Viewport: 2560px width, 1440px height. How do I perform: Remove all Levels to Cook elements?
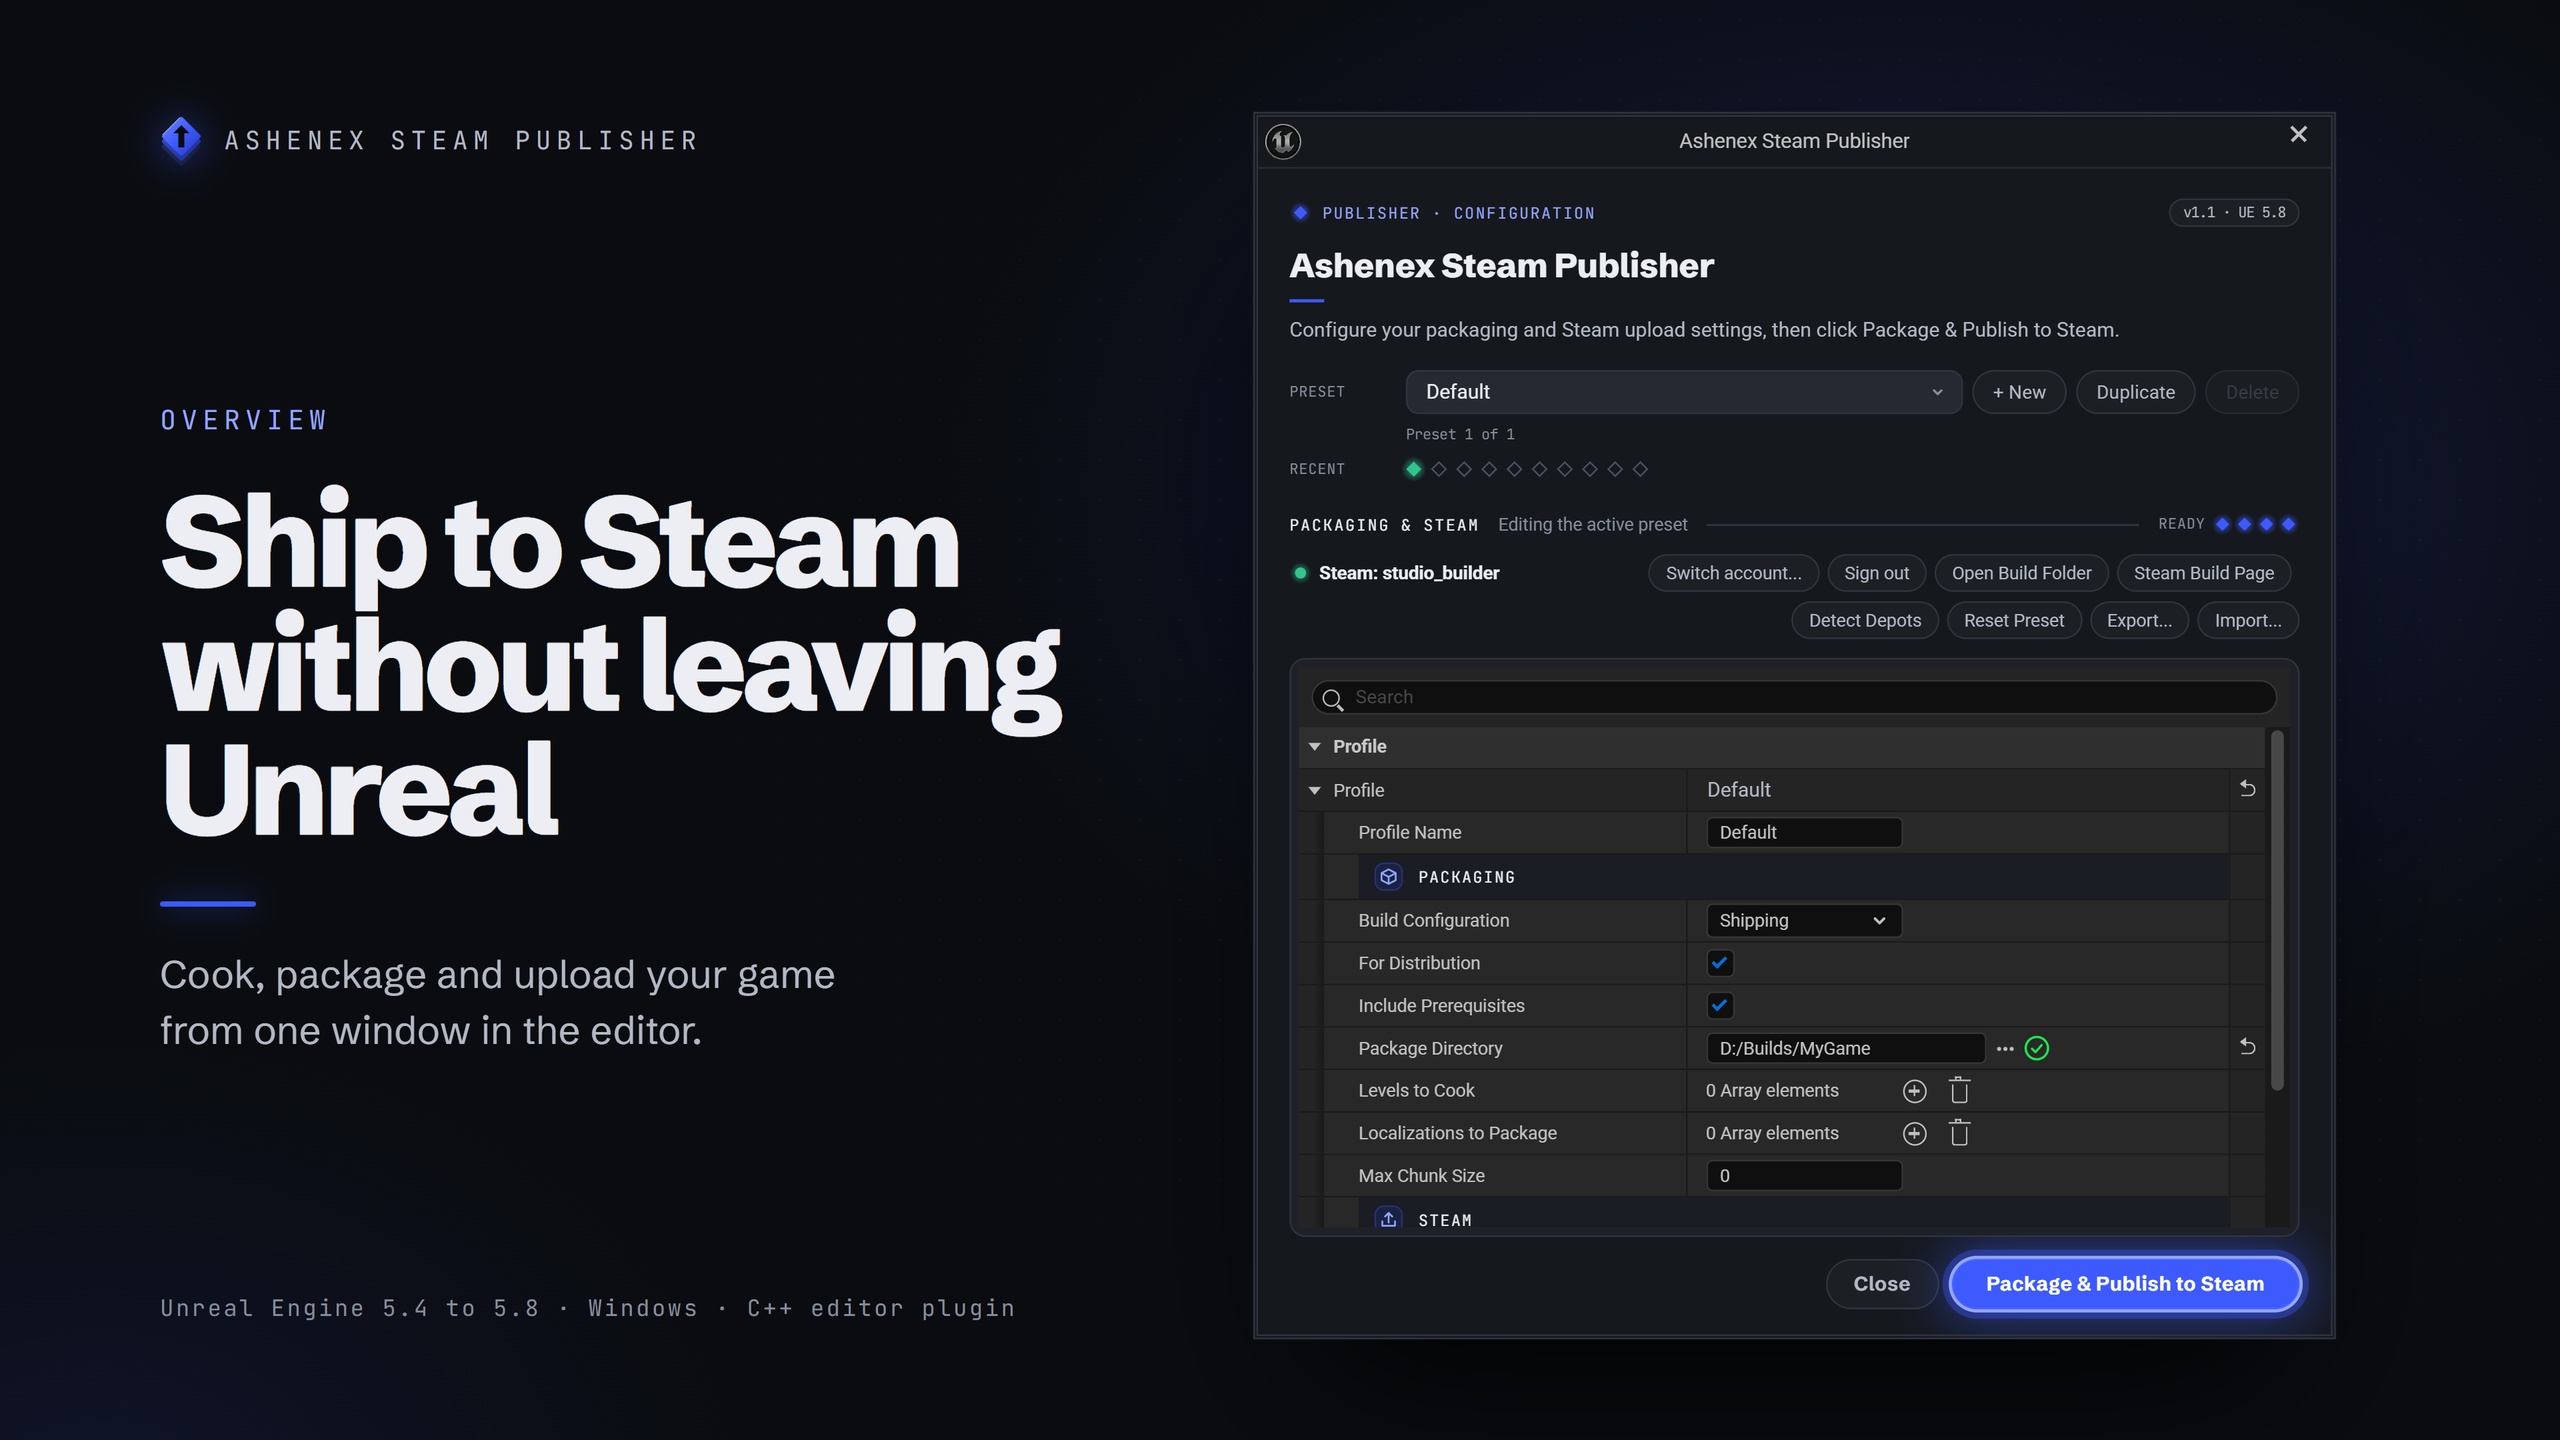pos(1959,1090)
